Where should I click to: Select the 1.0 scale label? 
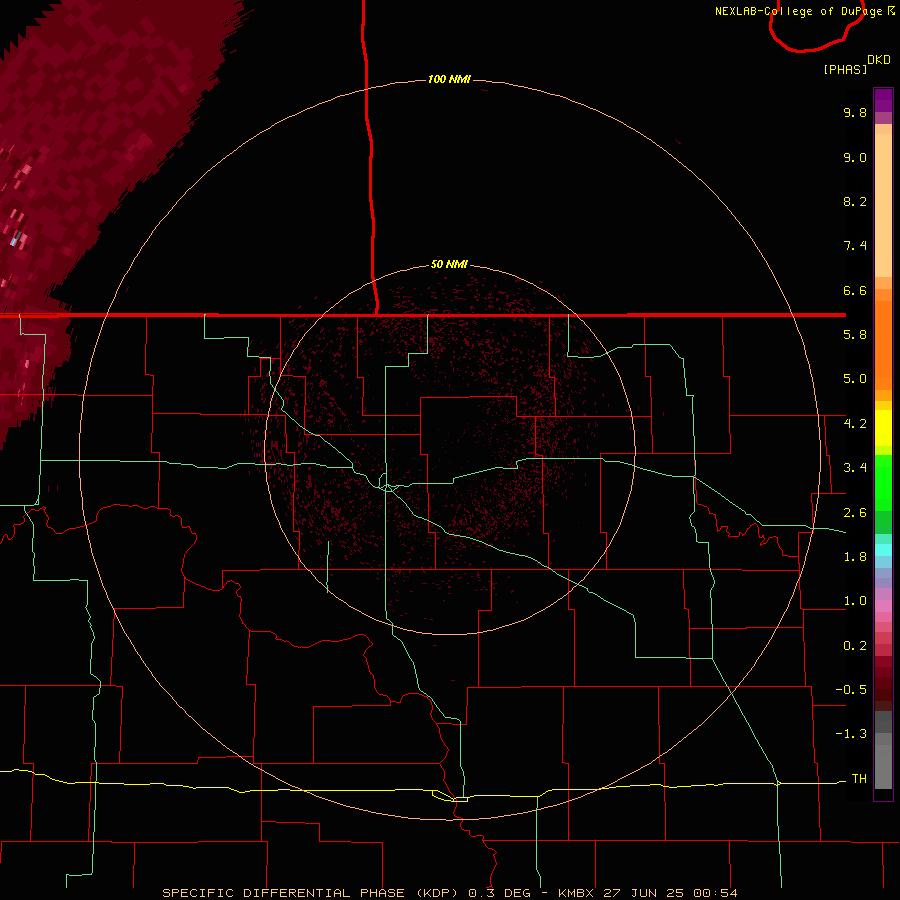point(855,601)
